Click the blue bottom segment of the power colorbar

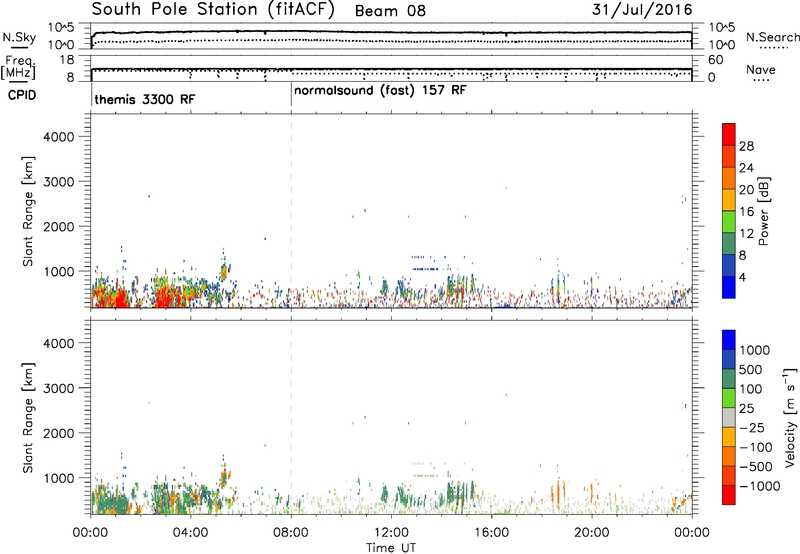click(x=729, y=287)
